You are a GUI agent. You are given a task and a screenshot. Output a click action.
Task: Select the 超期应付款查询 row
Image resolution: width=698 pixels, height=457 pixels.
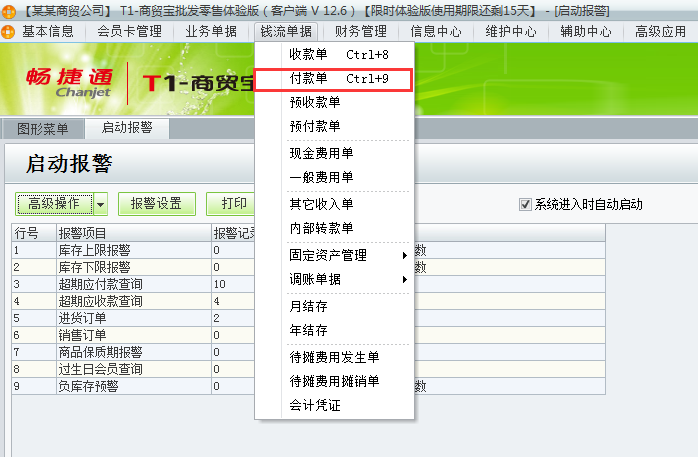(308, 284)
